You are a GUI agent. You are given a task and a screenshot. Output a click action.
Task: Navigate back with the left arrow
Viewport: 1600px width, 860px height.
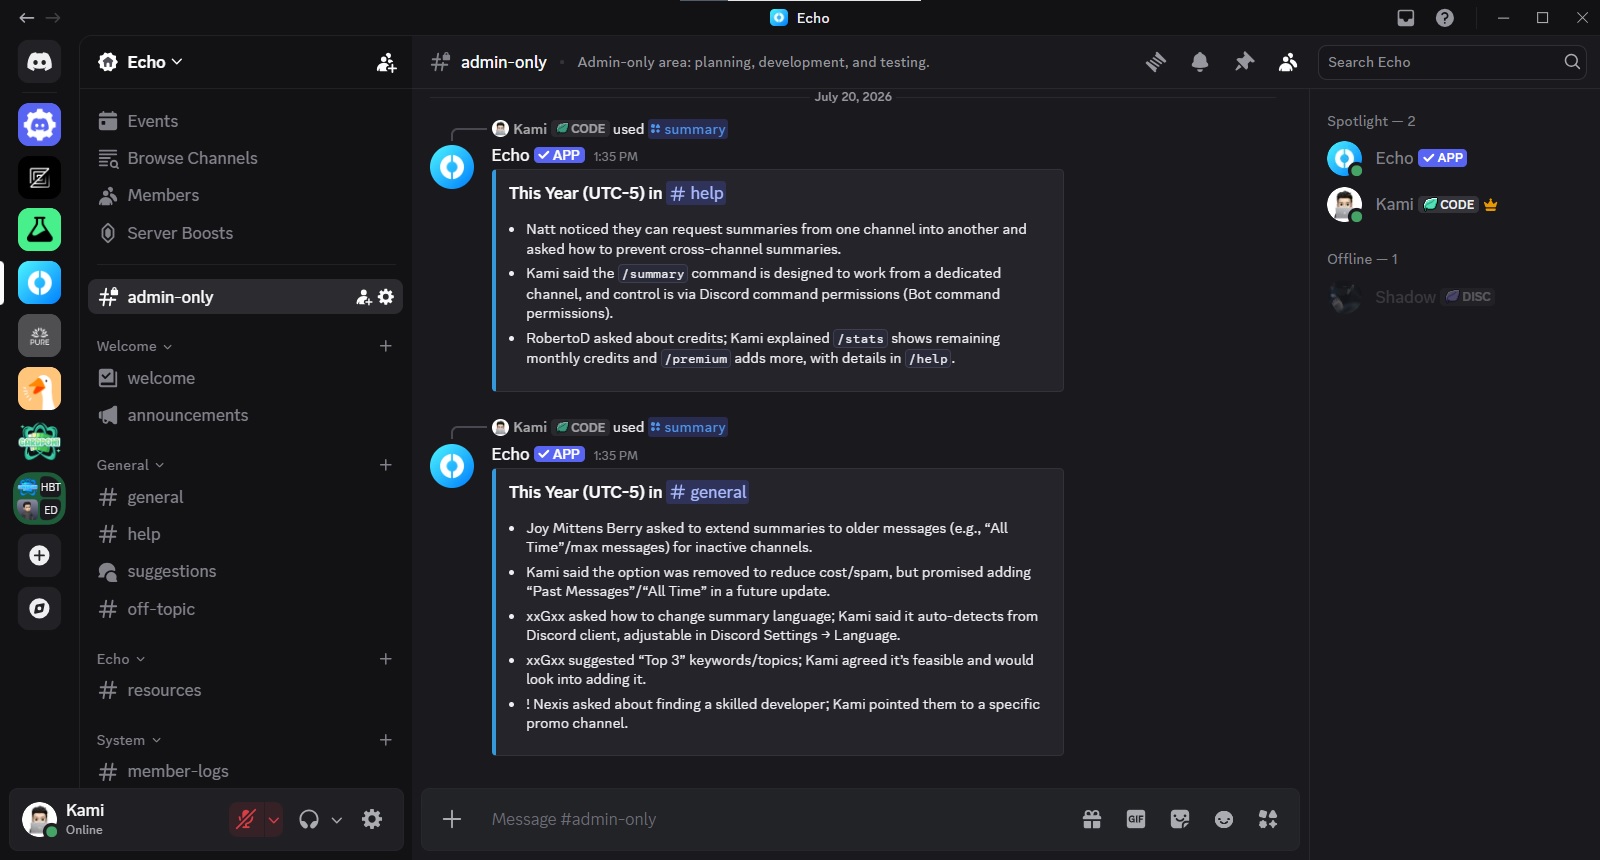point(27,18)
